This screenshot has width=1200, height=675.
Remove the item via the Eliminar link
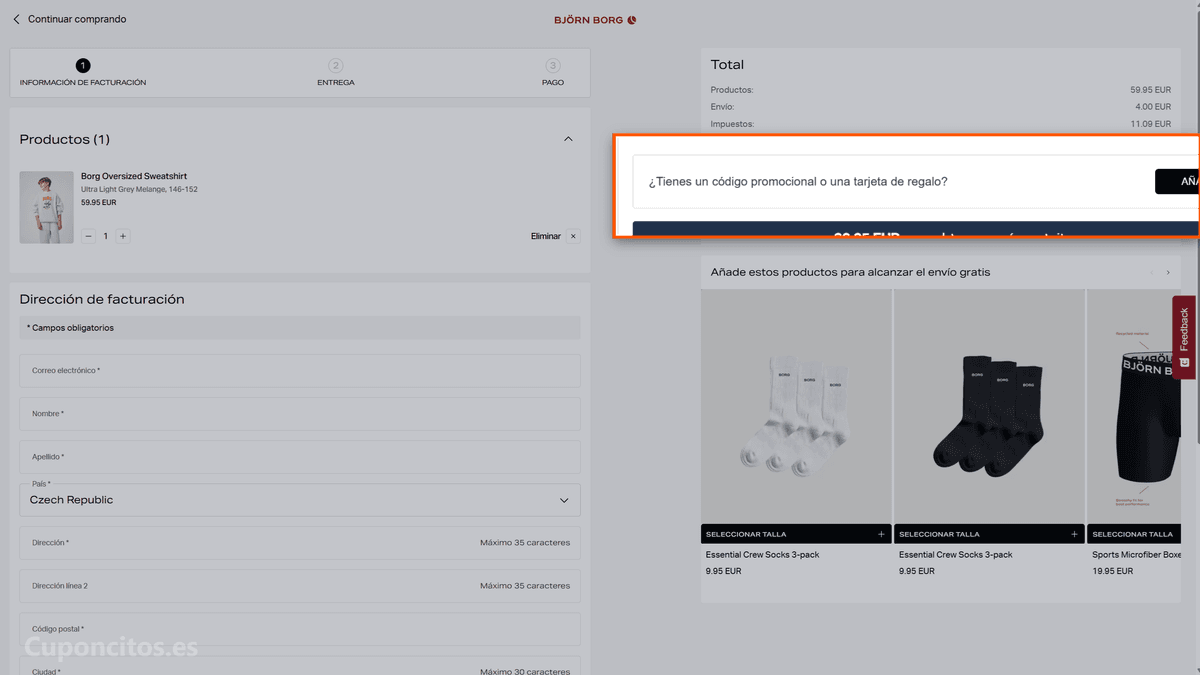[546, 236]
